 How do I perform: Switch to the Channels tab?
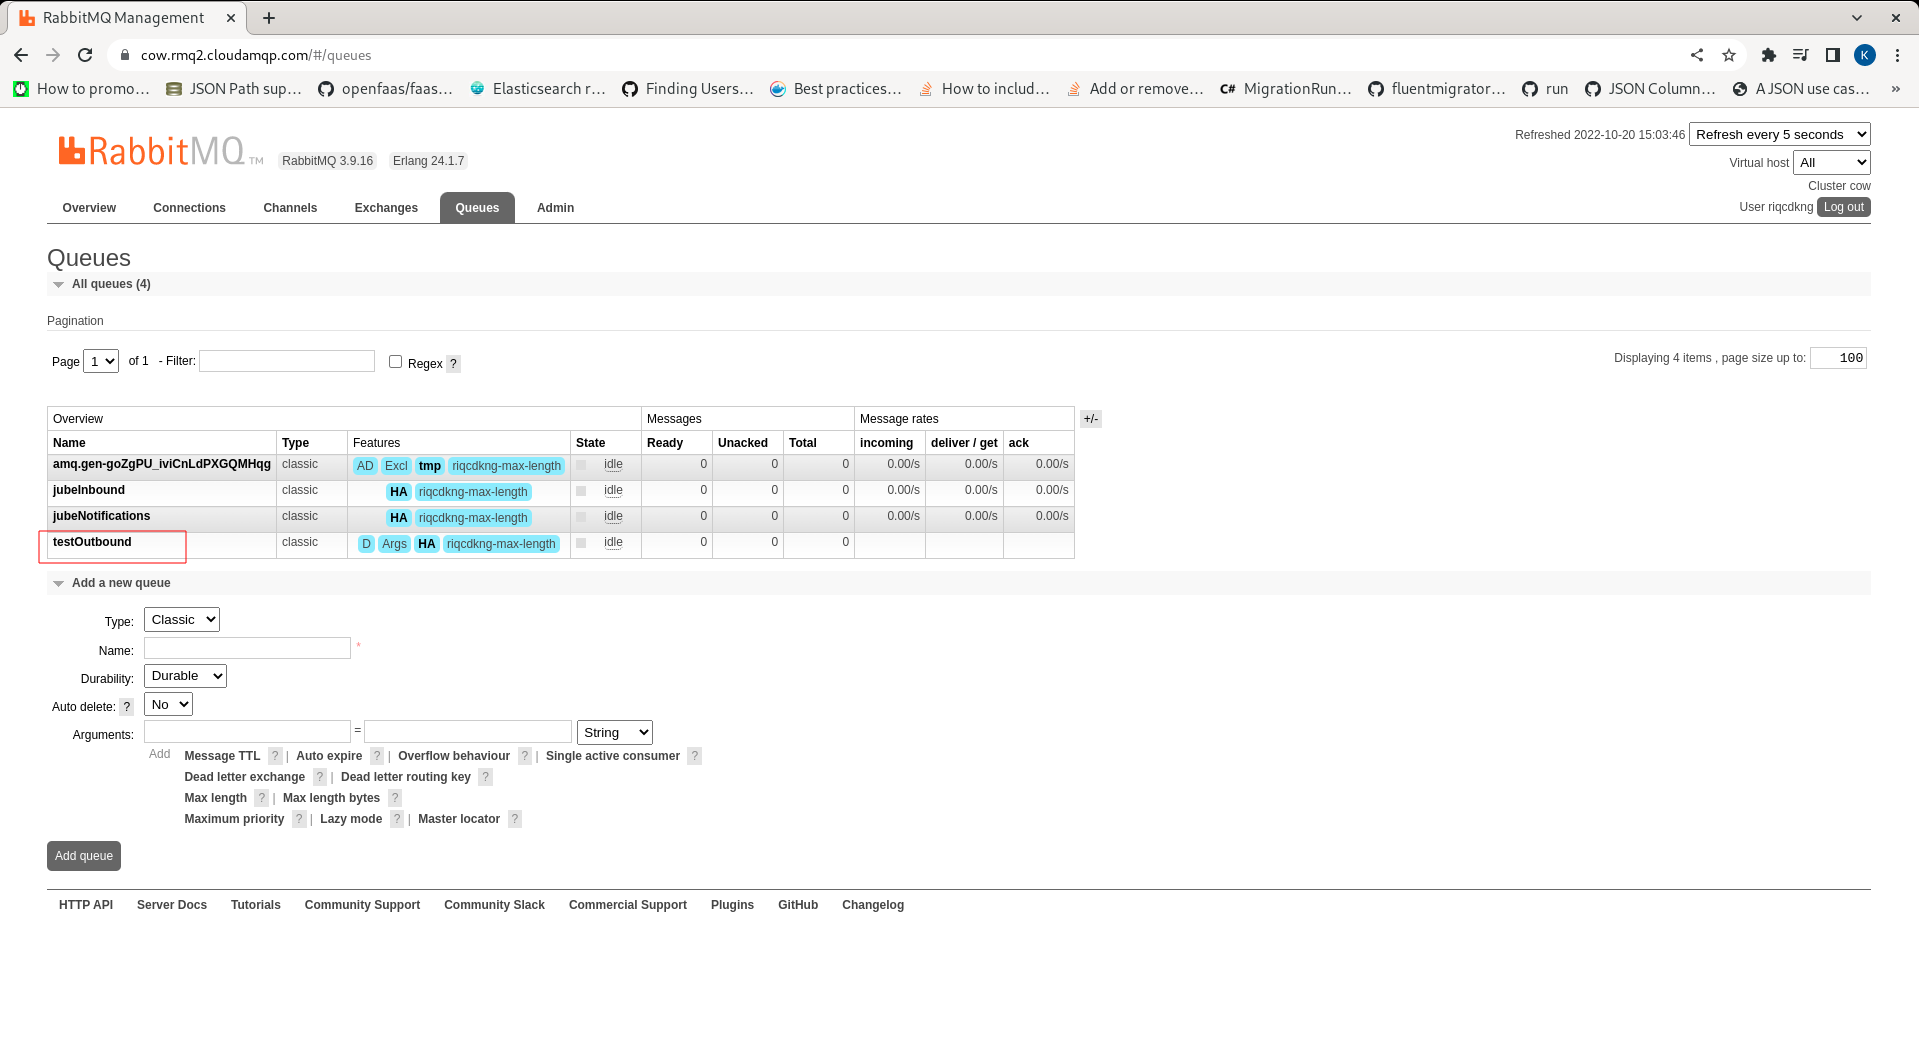(290, 208)
